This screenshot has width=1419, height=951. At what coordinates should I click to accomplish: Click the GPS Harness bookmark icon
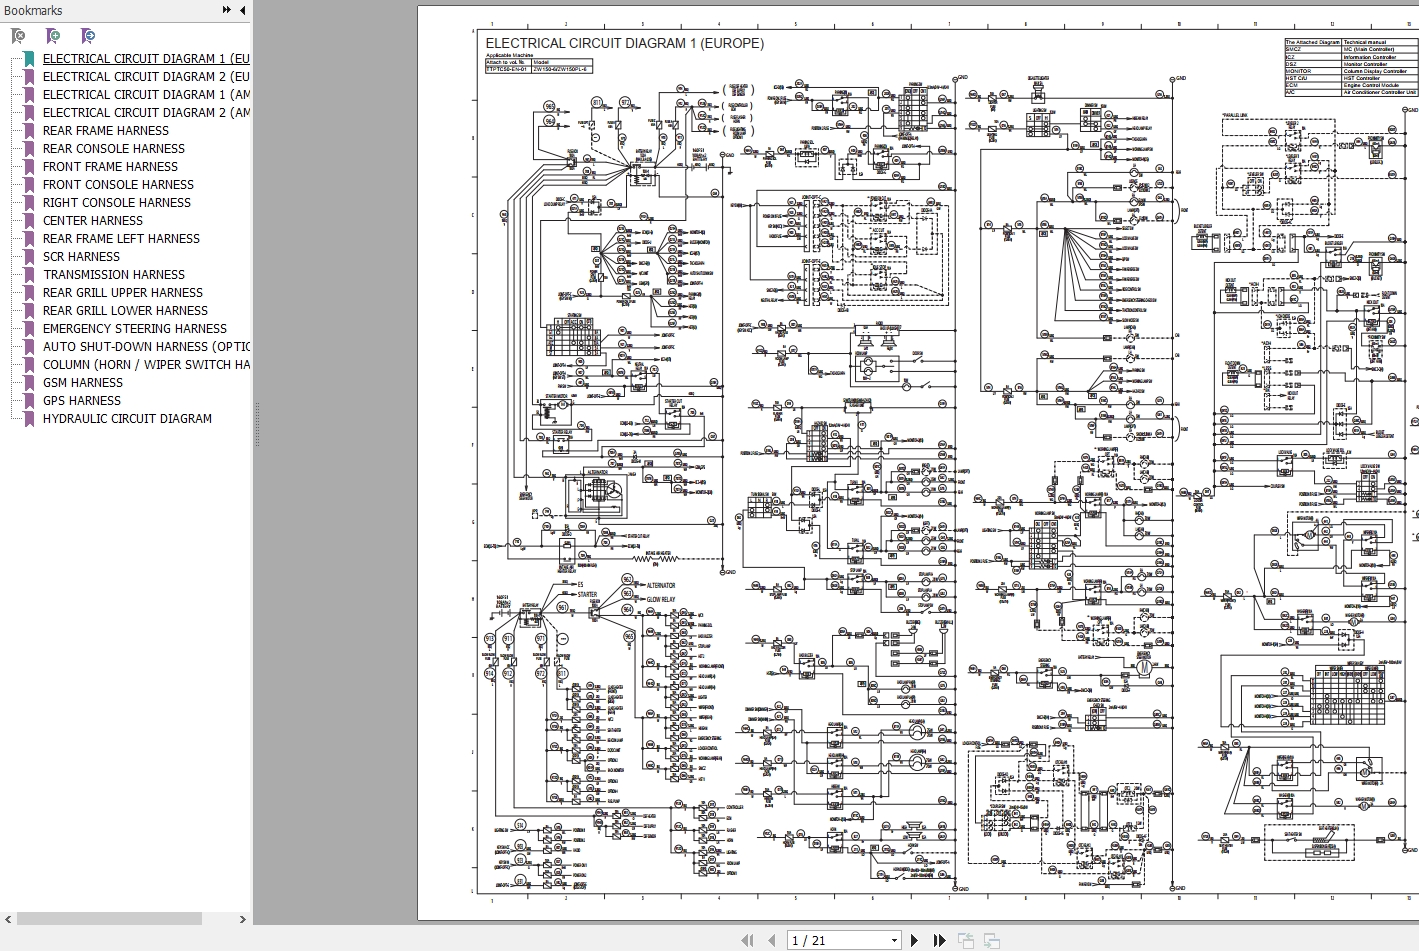click(29, 401)
